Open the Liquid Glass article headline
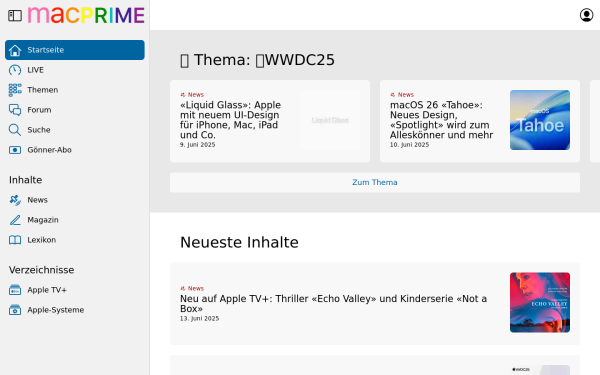Image resolution: width=600 pixels, height=375 pixels. pyautogui.click(x=231, y=120)
